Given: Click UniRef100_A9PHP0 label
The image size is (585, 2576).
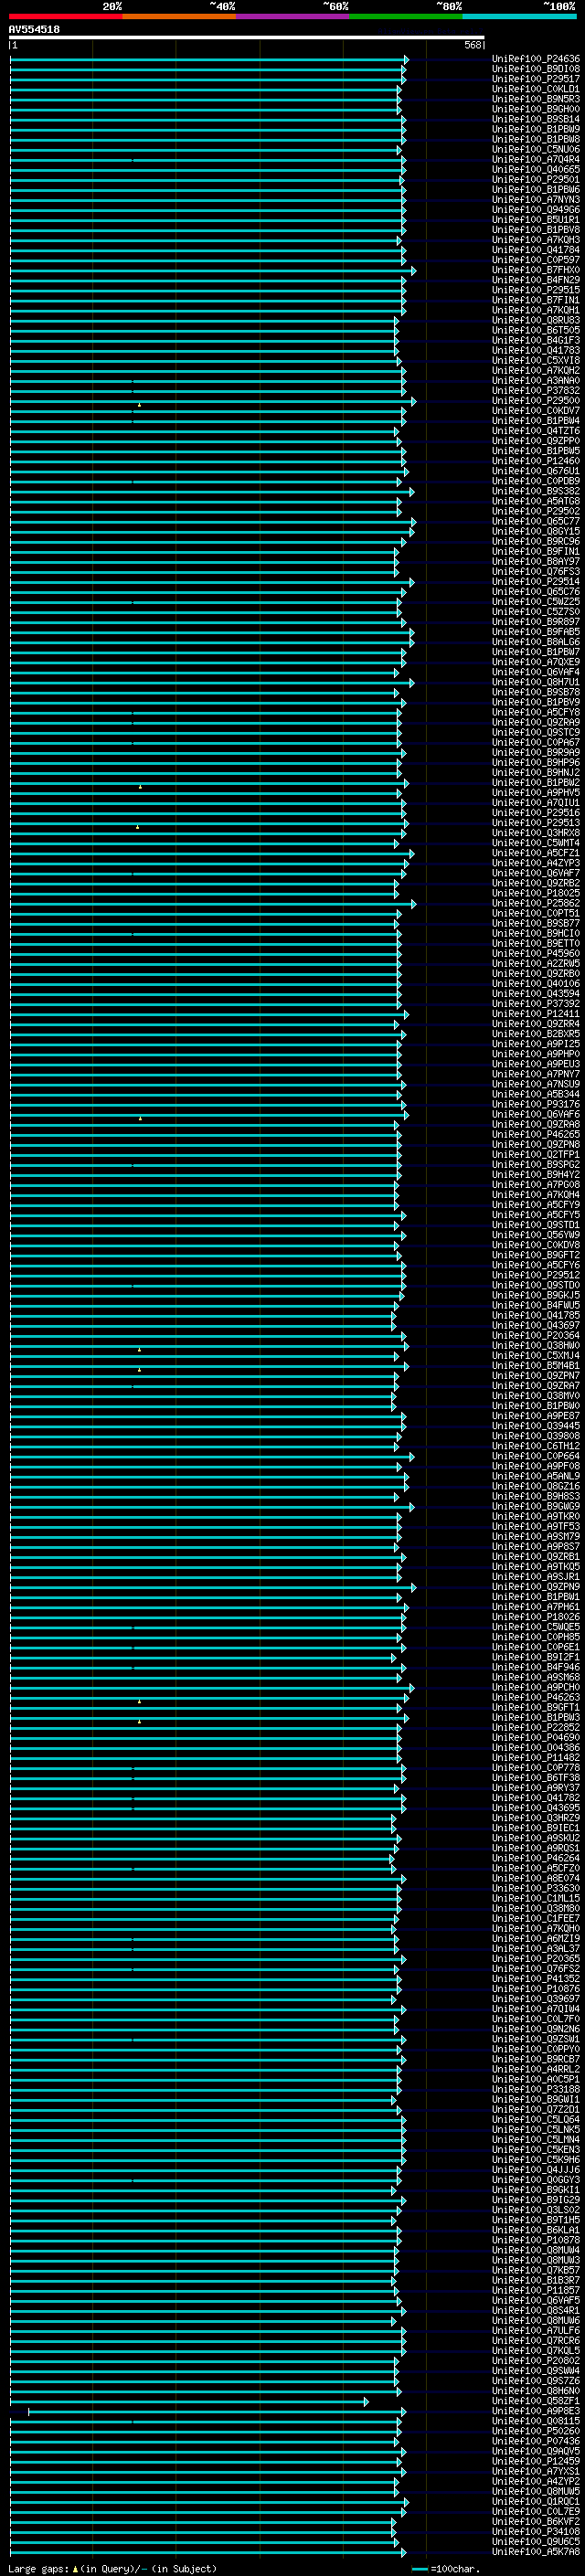Looking at the screenshot, I should click(536, 1054).
